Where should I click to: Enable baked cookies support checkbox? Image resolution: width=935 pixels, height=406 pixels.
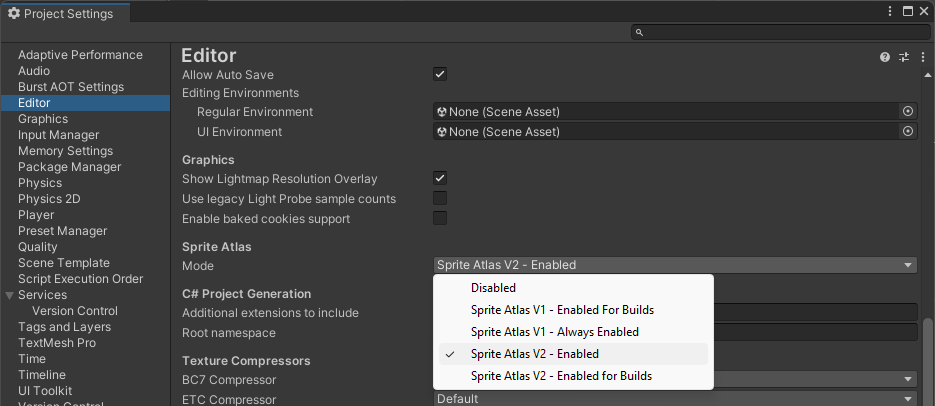(440, 219)
